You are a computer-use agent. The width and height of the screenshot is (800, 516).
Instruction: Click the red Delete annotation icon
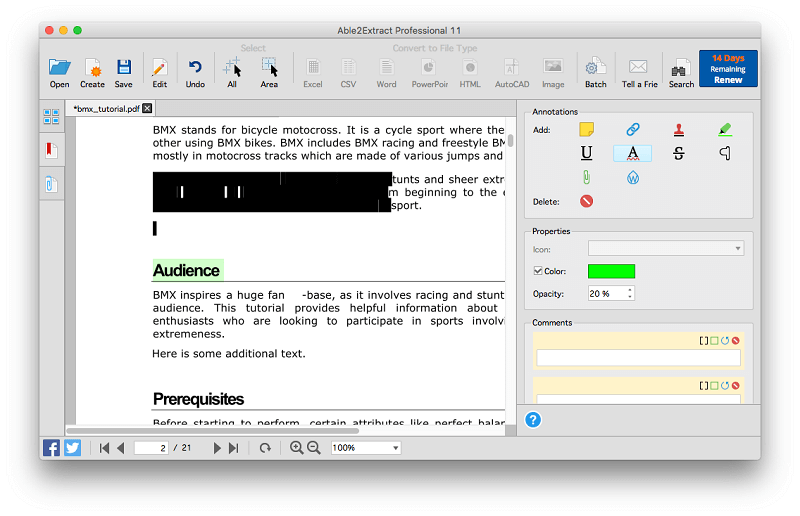(586, 201)
